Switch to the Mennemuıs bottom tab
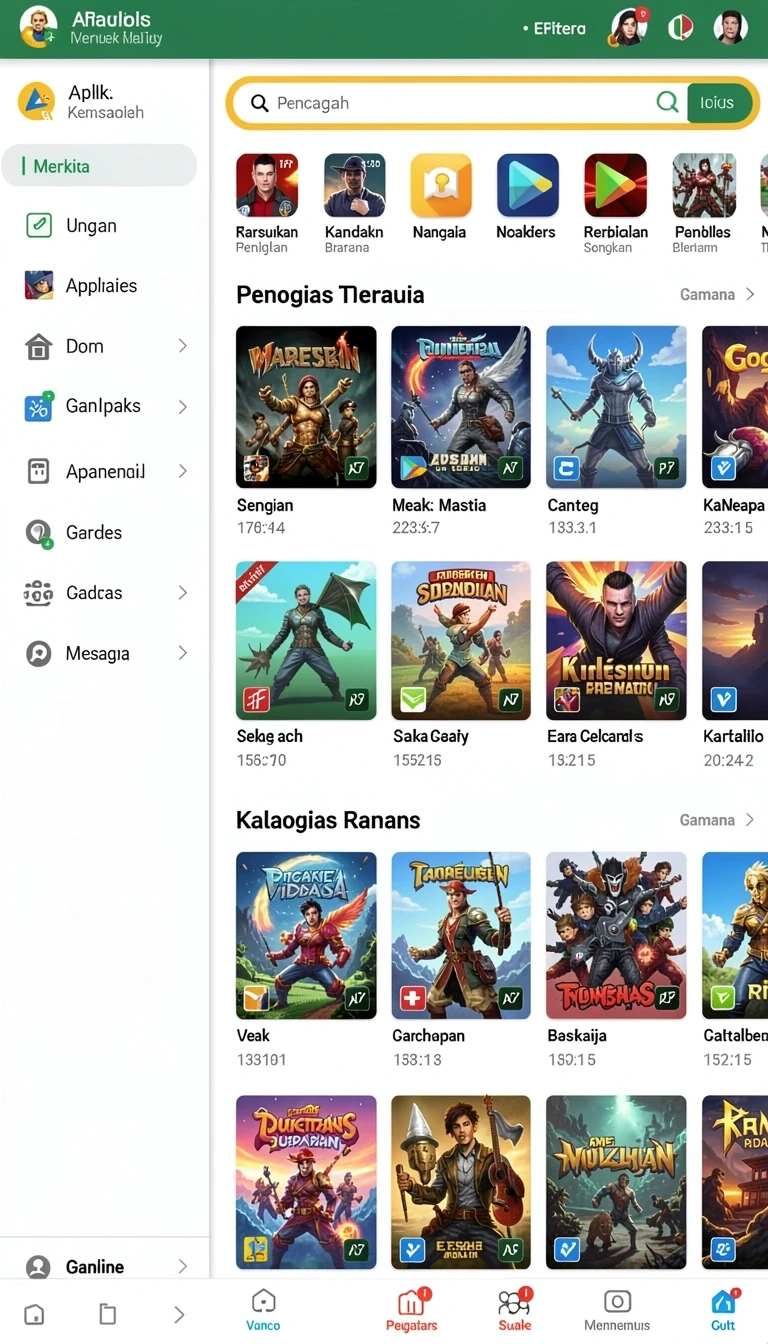The image size is (768, 1344). point(617,1310)
